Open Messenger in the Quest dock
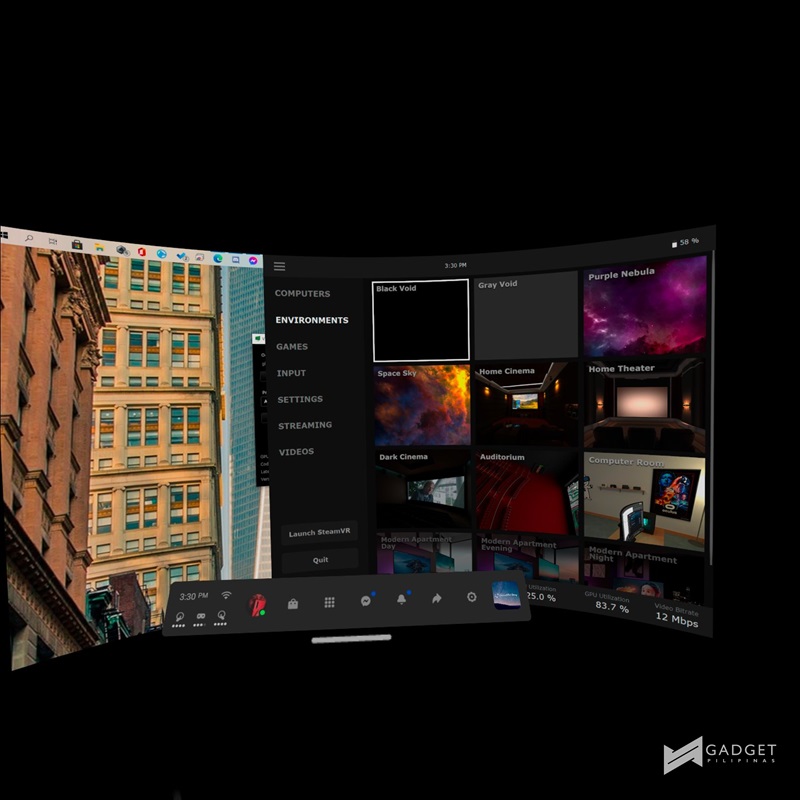Viewport: 800px width, 800px height. click(x=366, y=601)
